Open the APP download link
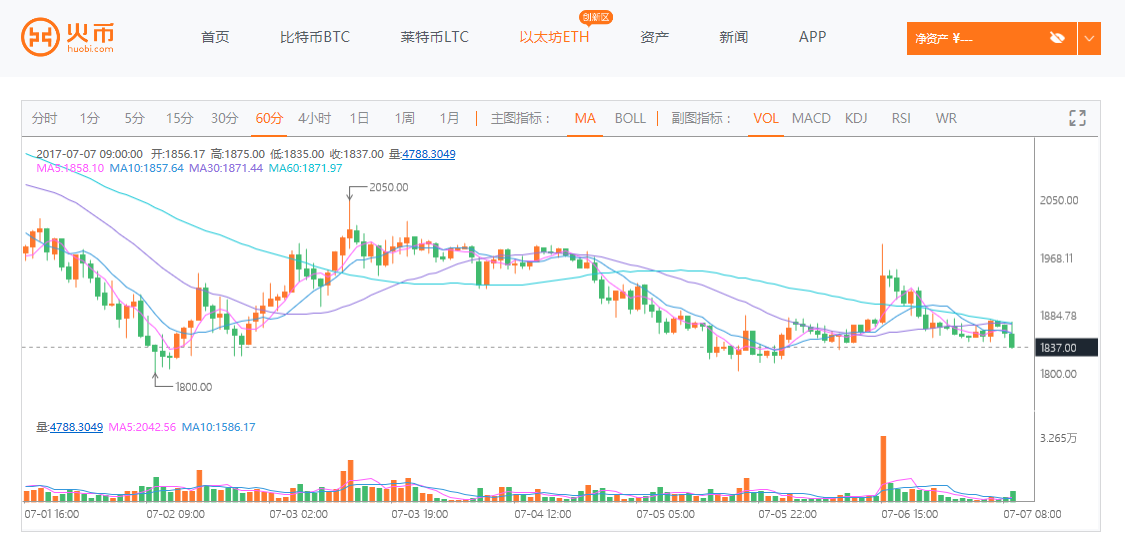The width and height of the screenshot is (1125, 551). (x=812, y=37)
